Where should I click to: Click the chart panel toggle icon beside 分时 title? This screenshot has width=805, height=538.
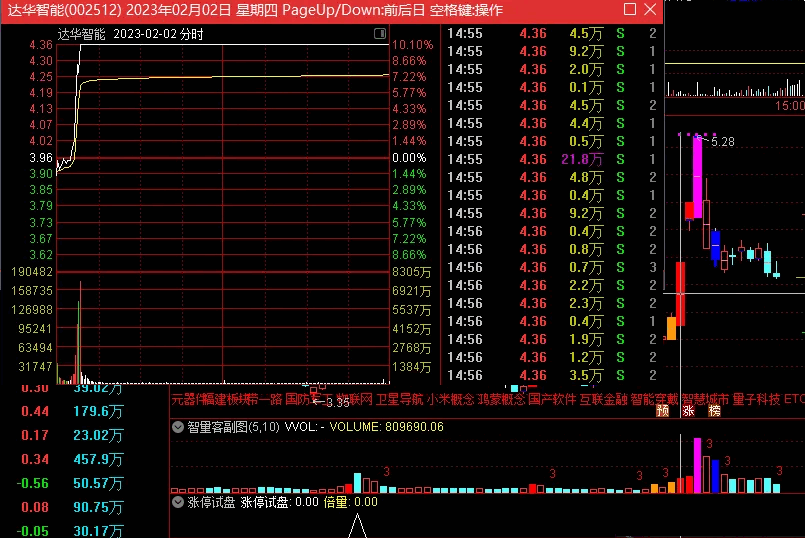380,34
